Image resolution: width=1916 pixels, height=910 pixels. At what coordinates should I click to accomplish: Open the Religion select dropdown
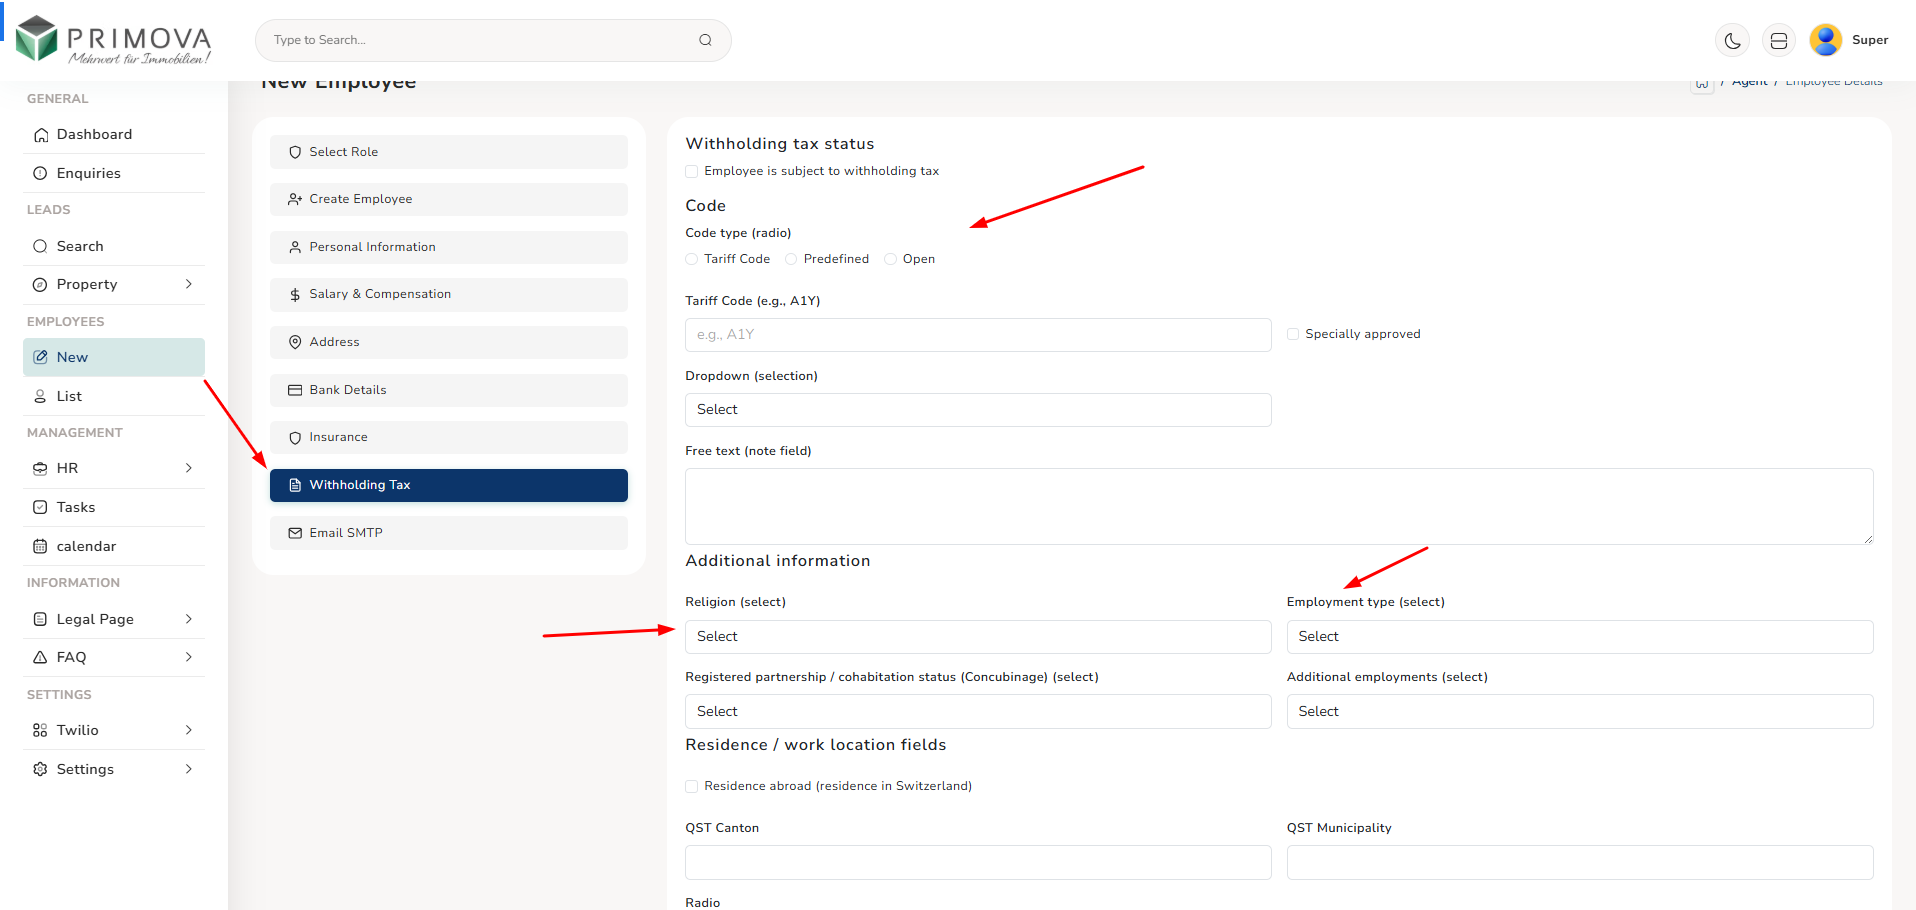point(977,637)
